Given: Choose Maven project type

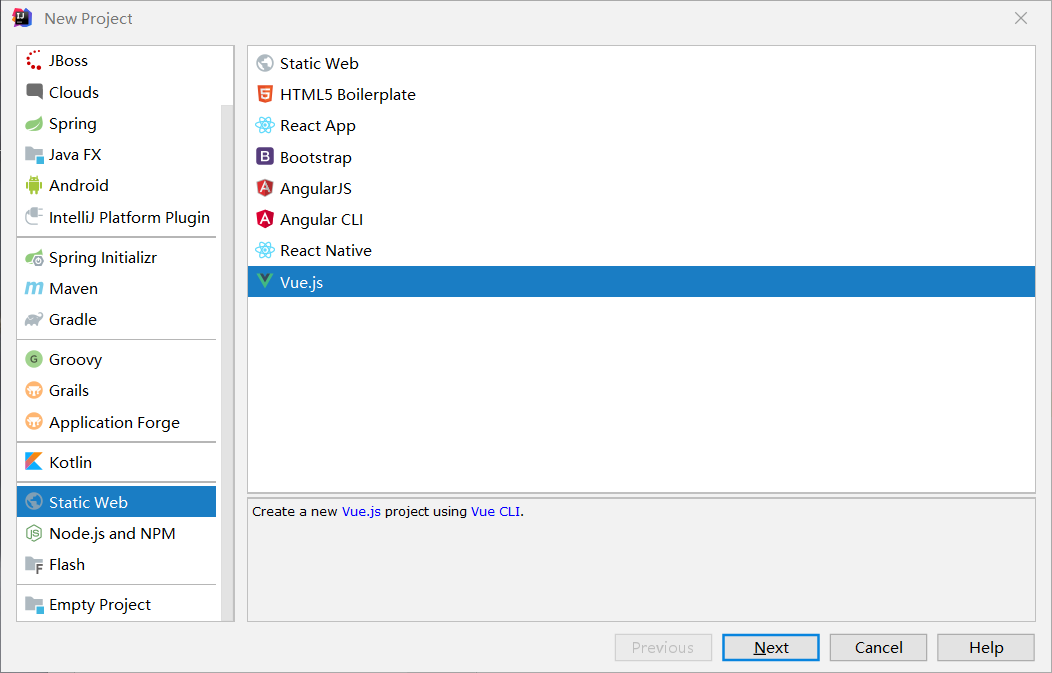Looking at the screenshot, I should 118,289.
